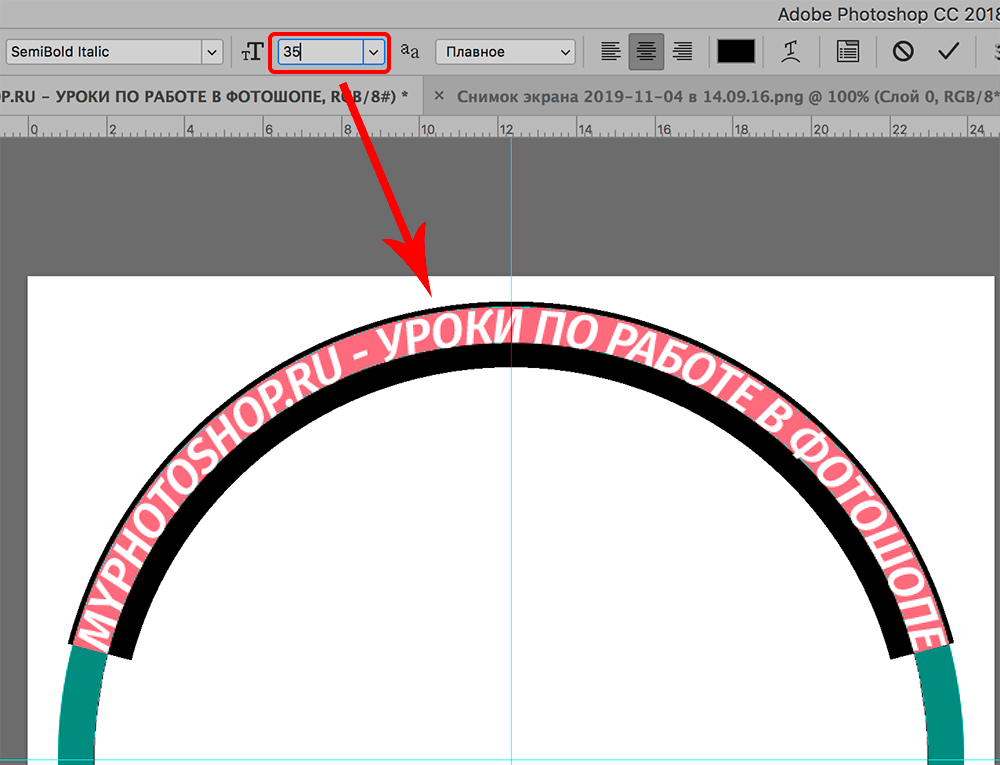Expand the font size dropdown arrow

(x=374, y=52)
